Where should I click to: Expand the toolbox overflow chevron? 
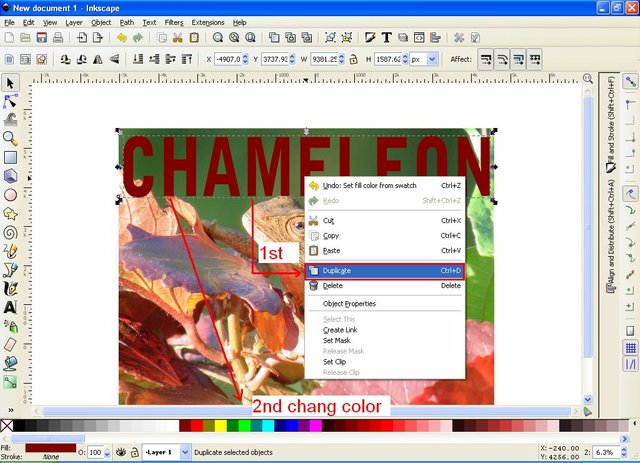(x=11, y=410)
